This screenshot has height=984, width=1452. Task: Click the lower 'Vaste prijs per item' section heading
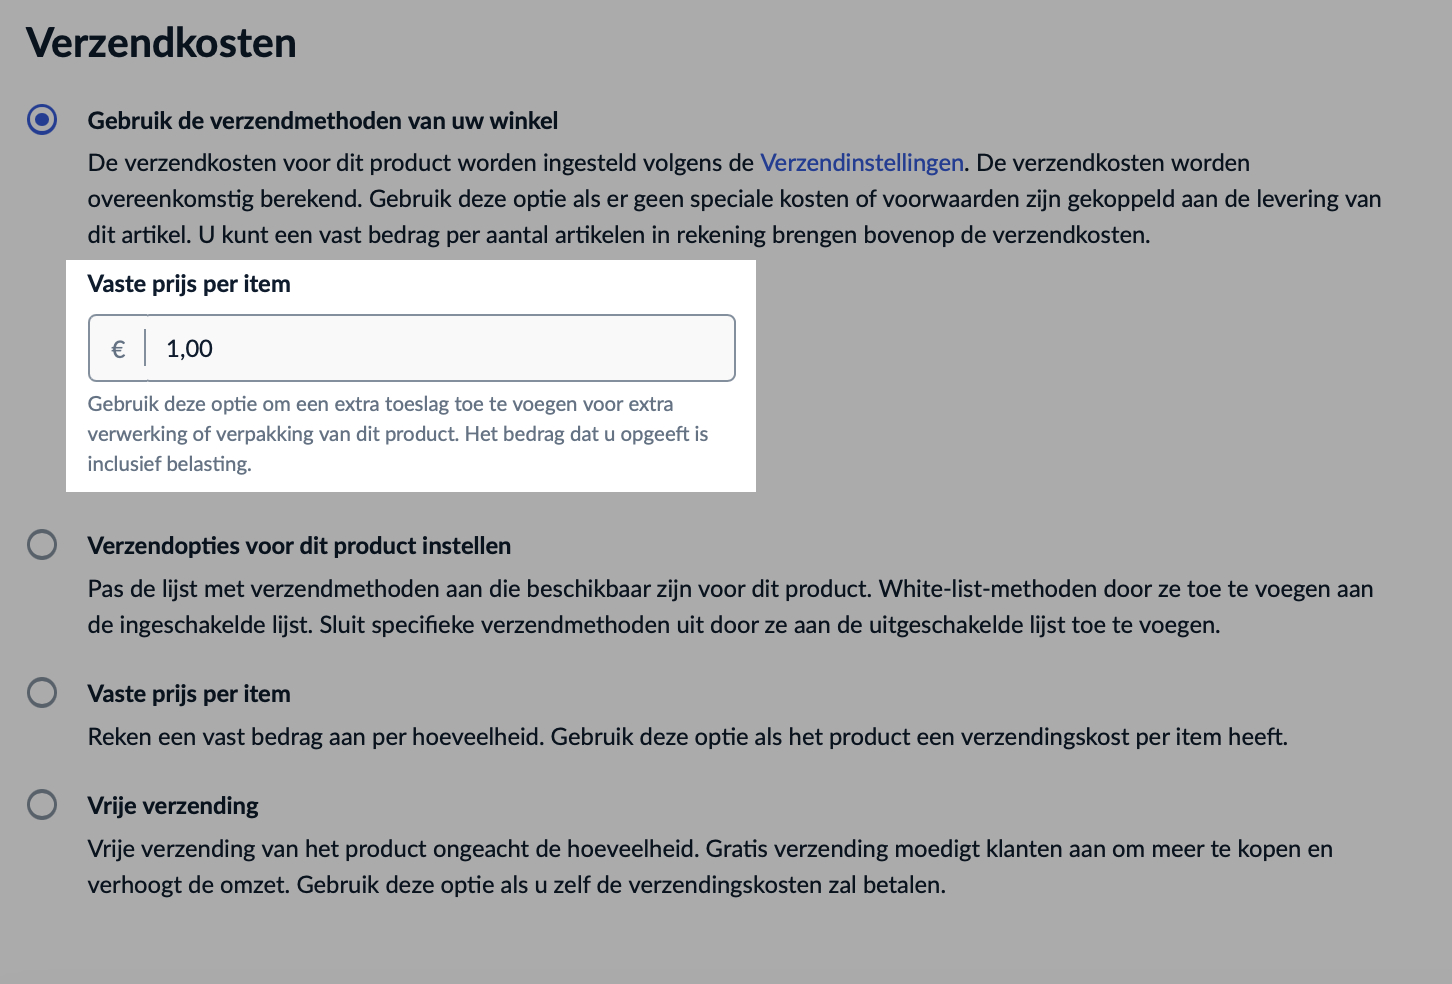[189, 693]
